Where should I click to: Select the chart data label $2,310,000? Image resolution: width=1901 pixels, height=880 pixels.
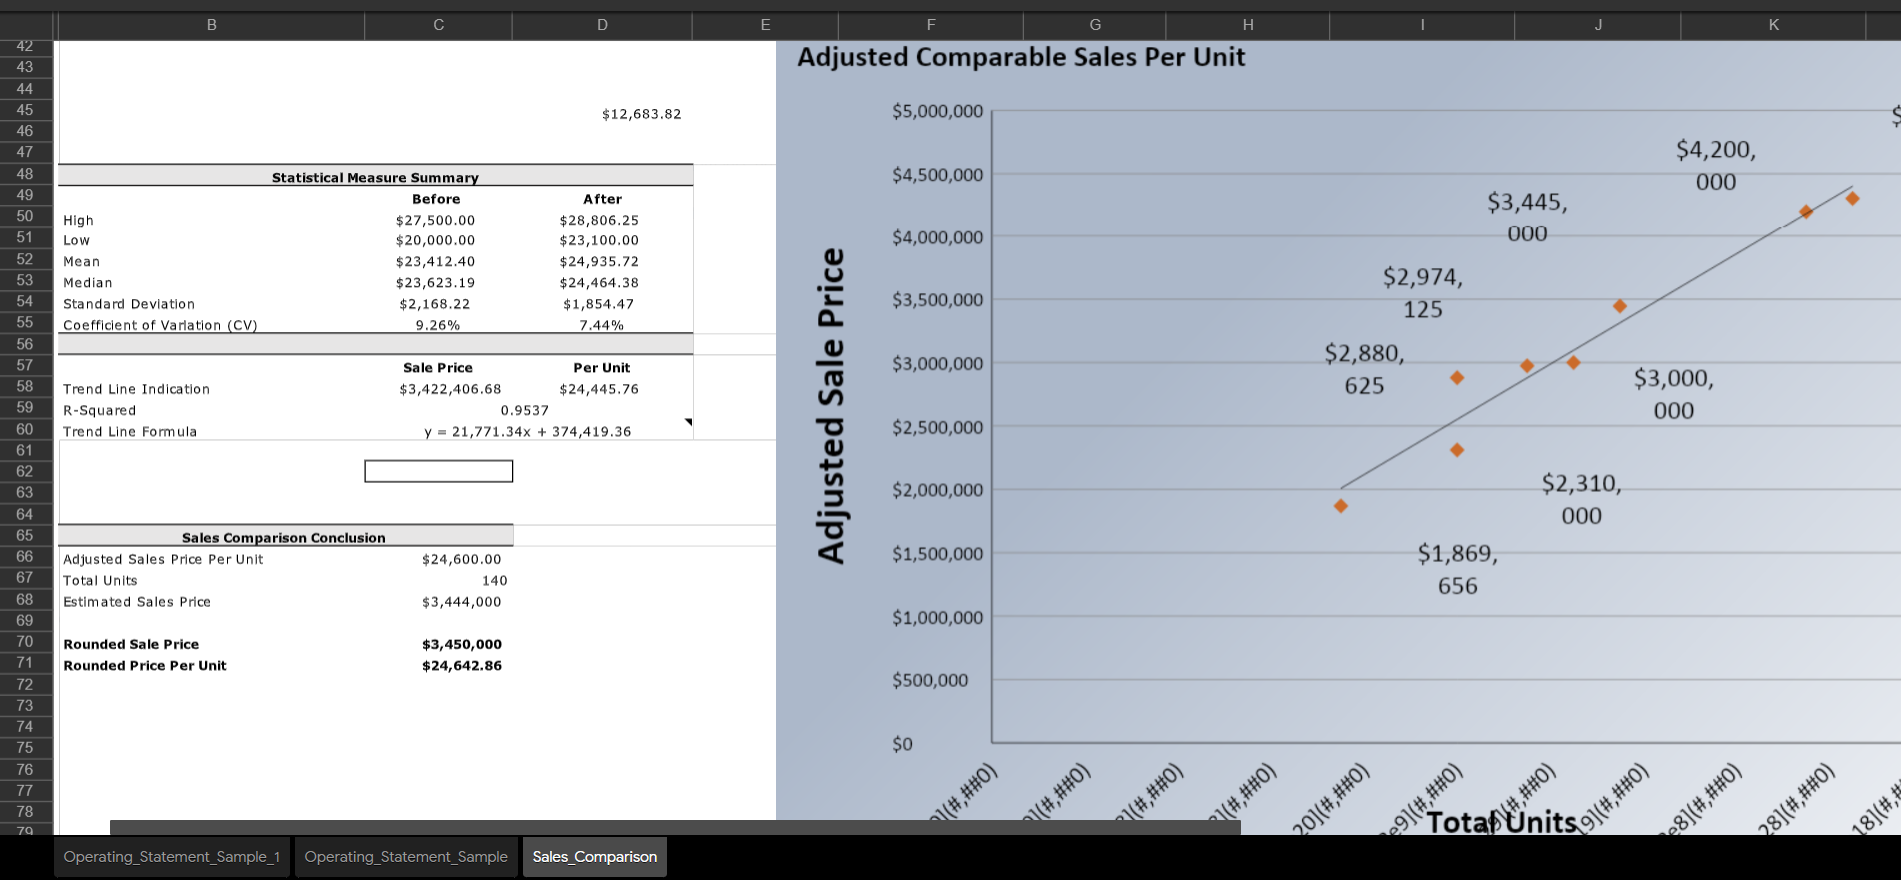click(x=1582, y=500)
